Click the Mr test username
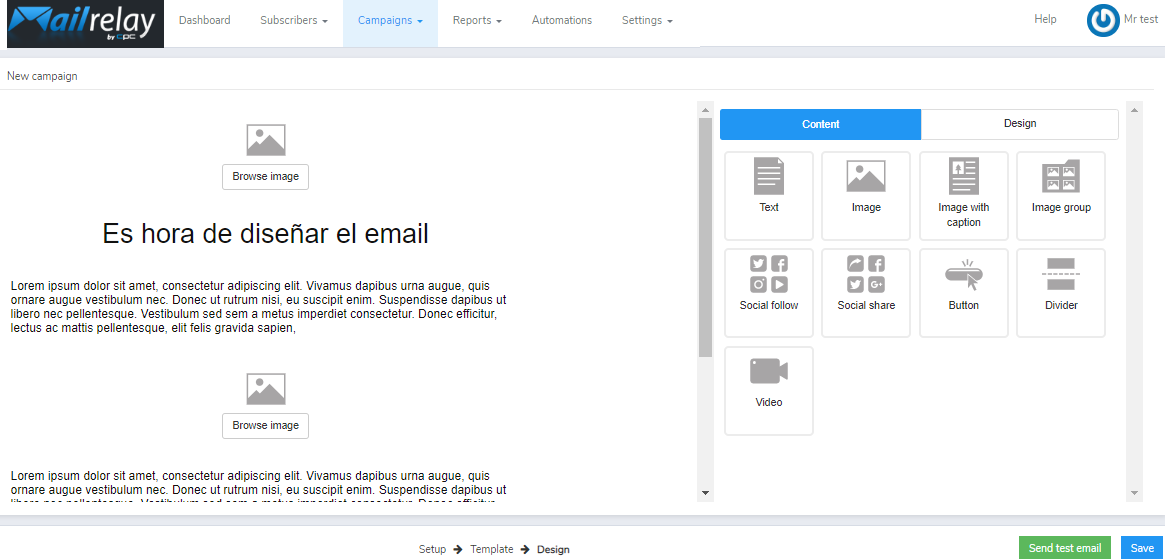Image resolution: width=1165 pixels, height=559 pixels. (1140, 19)
